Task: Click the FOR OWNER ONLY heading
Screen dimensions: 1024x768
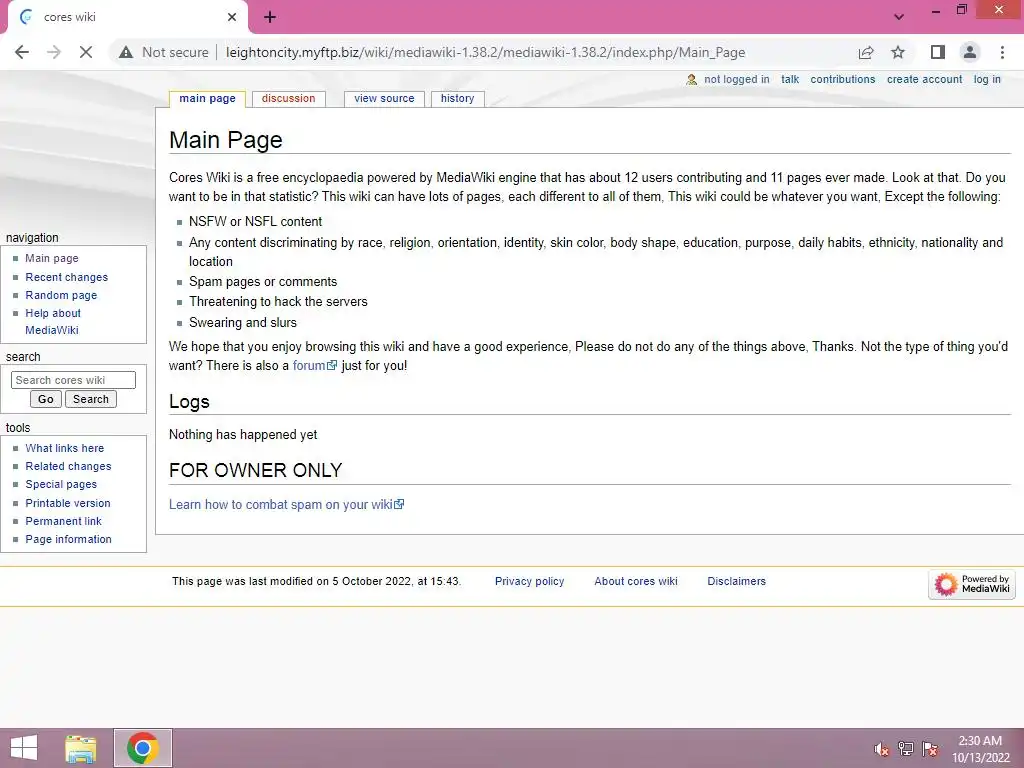Action: pyautogui.click(x=255, y=470)
